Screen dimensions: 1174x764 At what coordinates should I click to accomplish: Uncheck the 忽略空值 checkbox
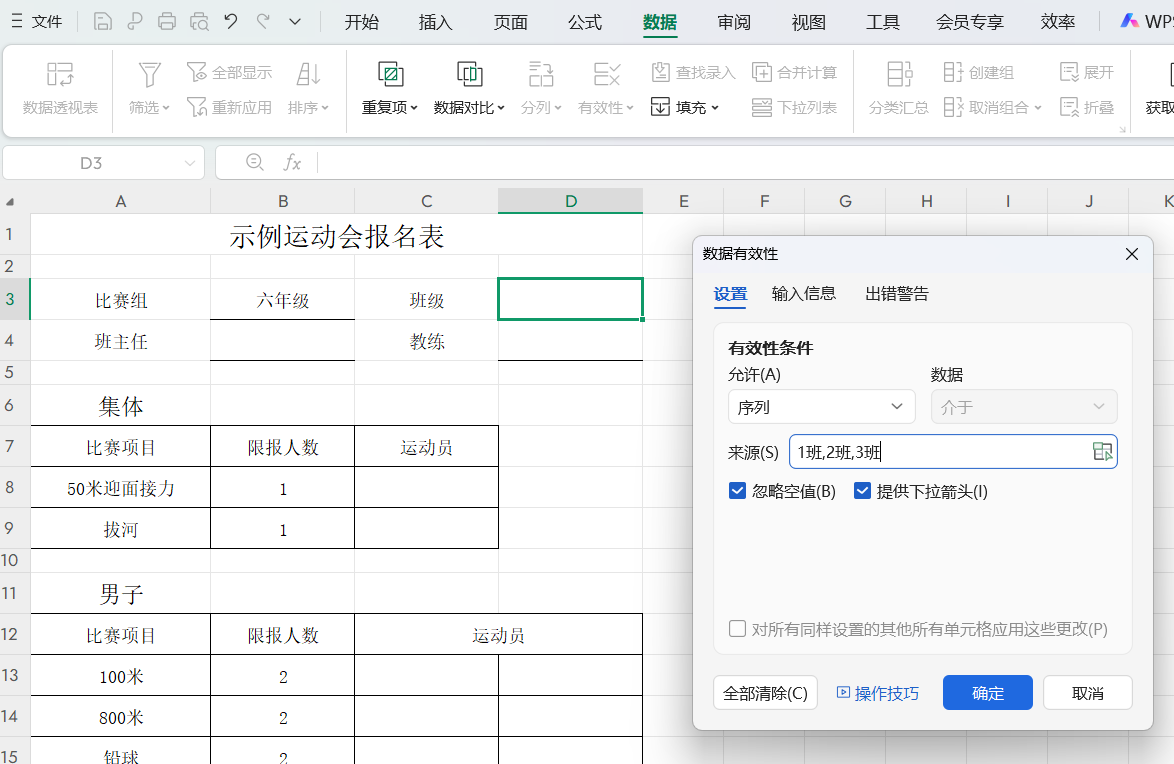[x=738, y=491]
